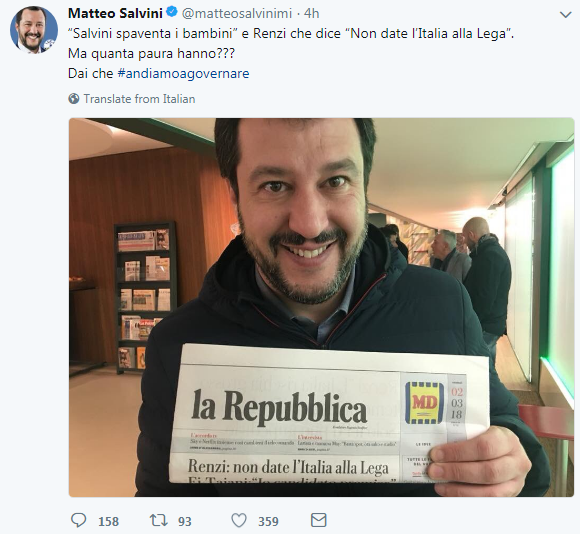Click the la Repubblica masthead in photo

pos(279,408)
